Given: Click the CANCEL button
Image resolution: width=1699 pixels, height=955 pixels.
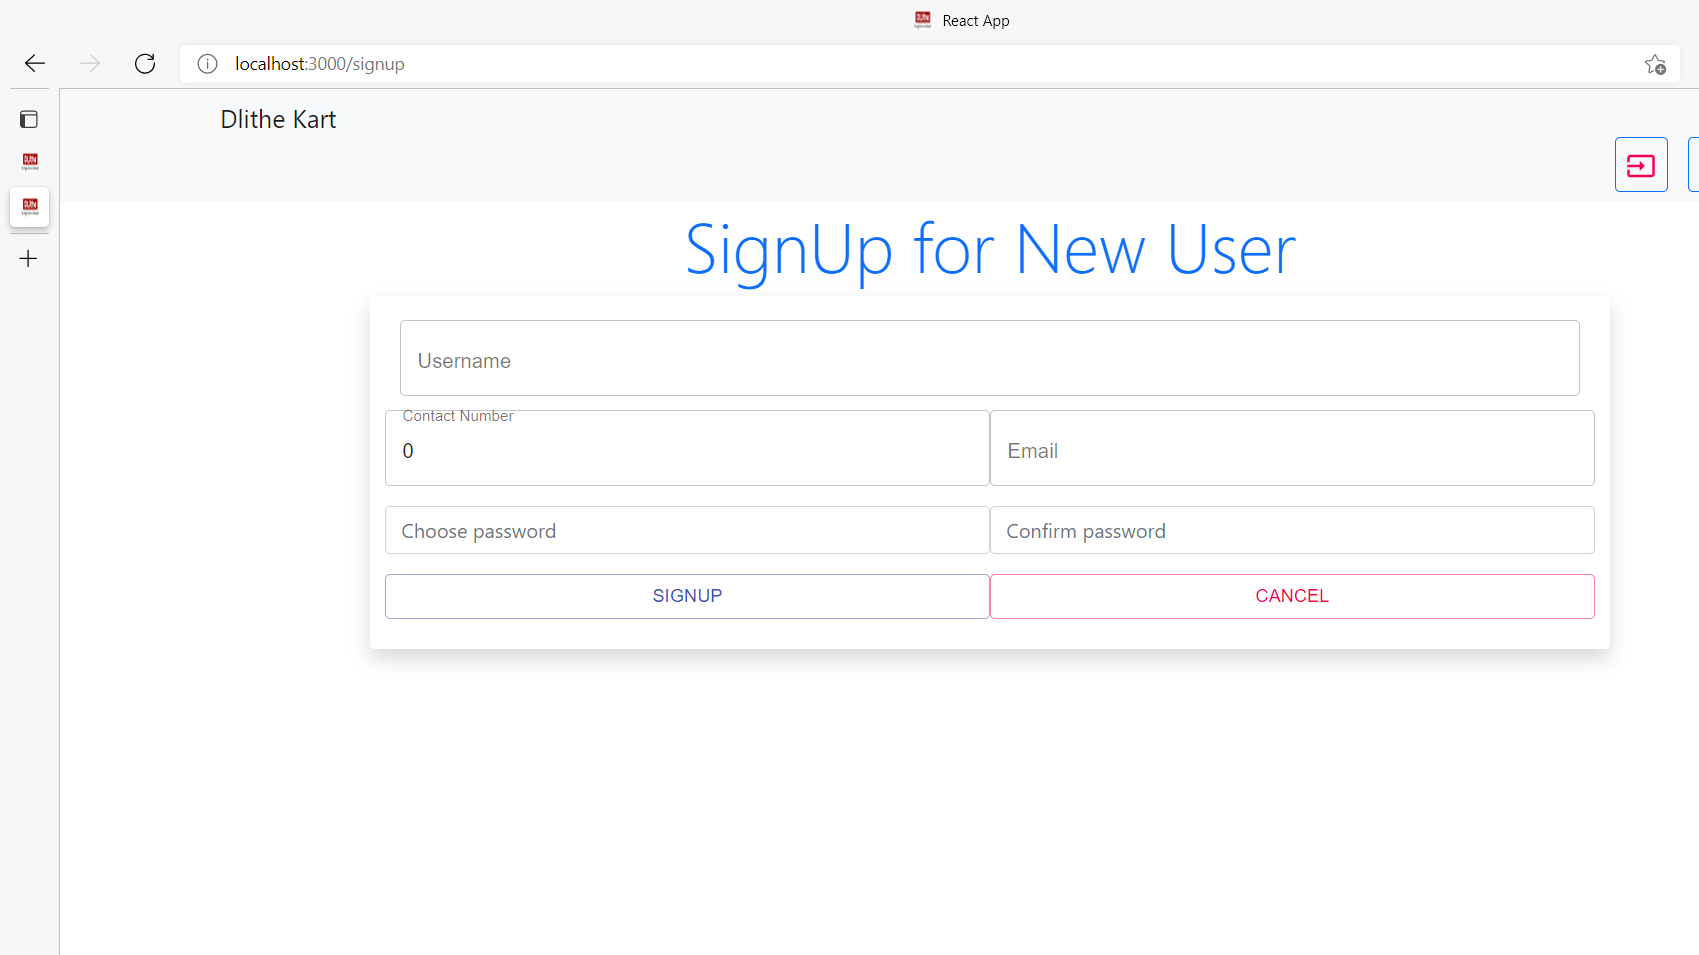Looking at the screenshot, I should tap(1291, 595).
